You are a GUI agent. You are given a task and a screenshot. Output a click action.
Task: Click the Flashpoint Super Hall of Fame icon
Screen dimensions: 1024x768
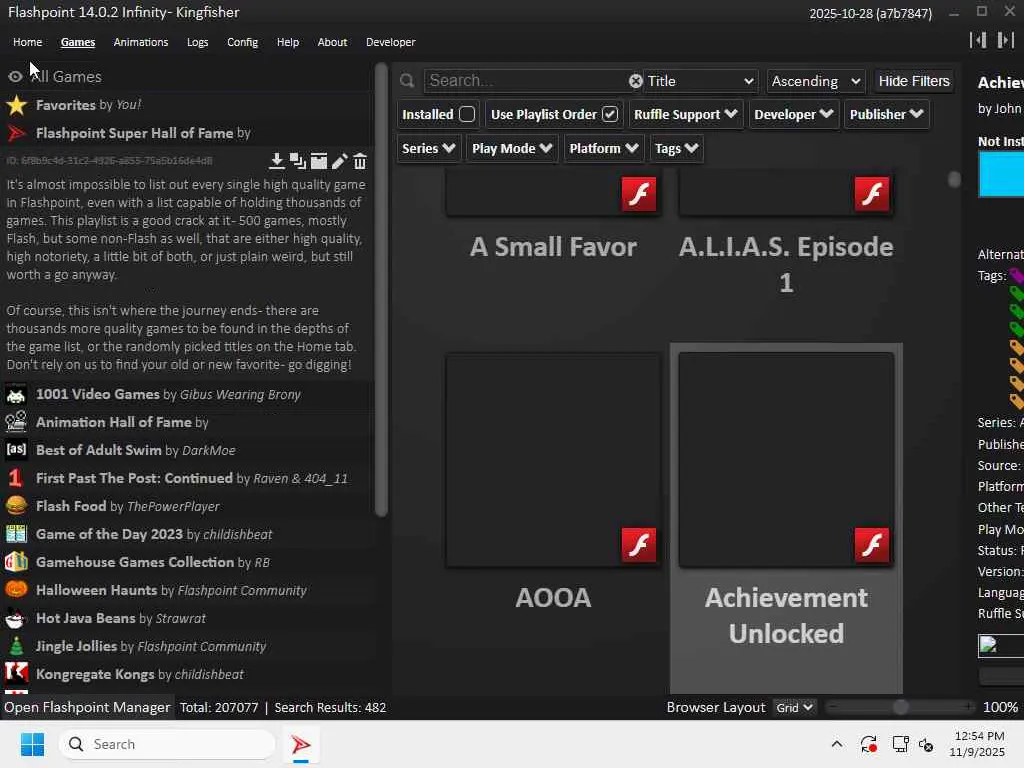click(x=16, y=133)
